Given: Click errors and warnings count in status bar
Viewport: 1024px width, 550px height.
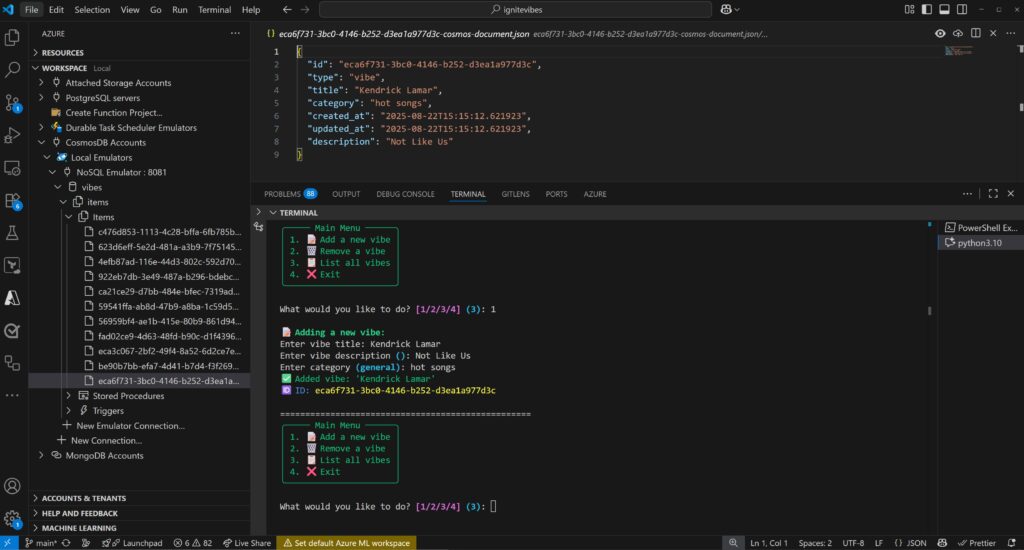Looking at the screenshot, I should coord(193,543).
